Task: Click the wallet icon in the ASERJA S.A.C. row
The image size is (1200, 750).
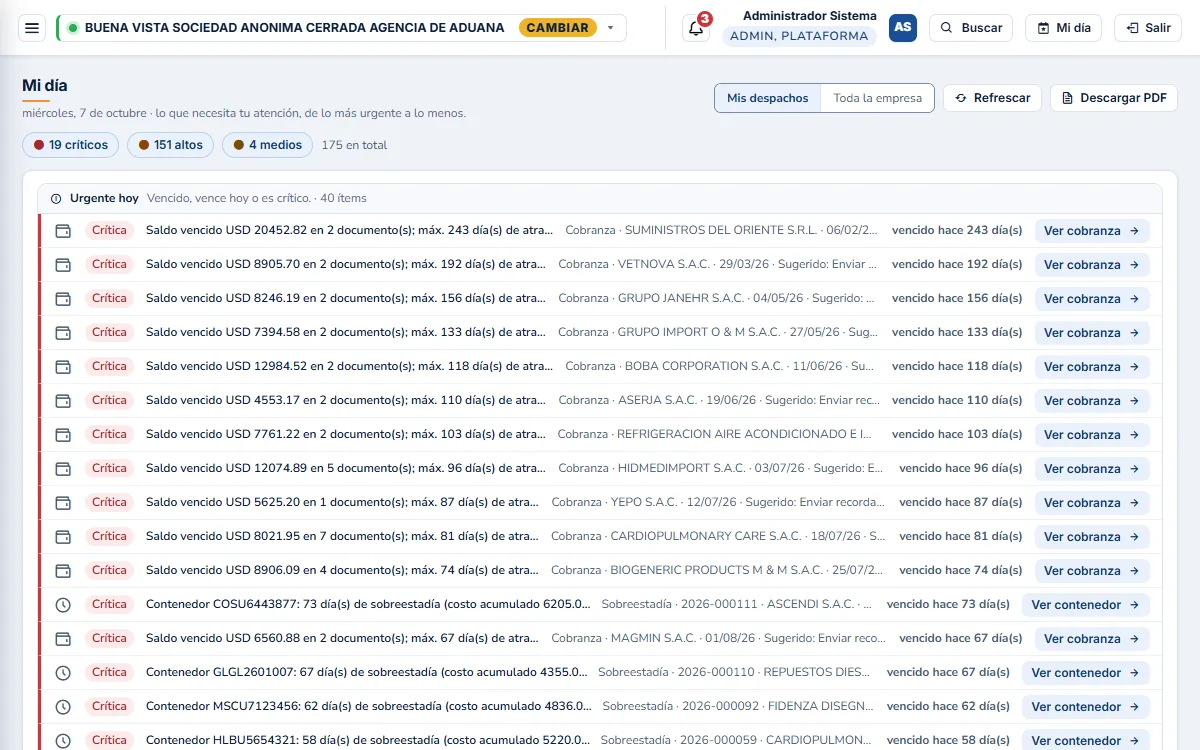Action: point(63,401)
